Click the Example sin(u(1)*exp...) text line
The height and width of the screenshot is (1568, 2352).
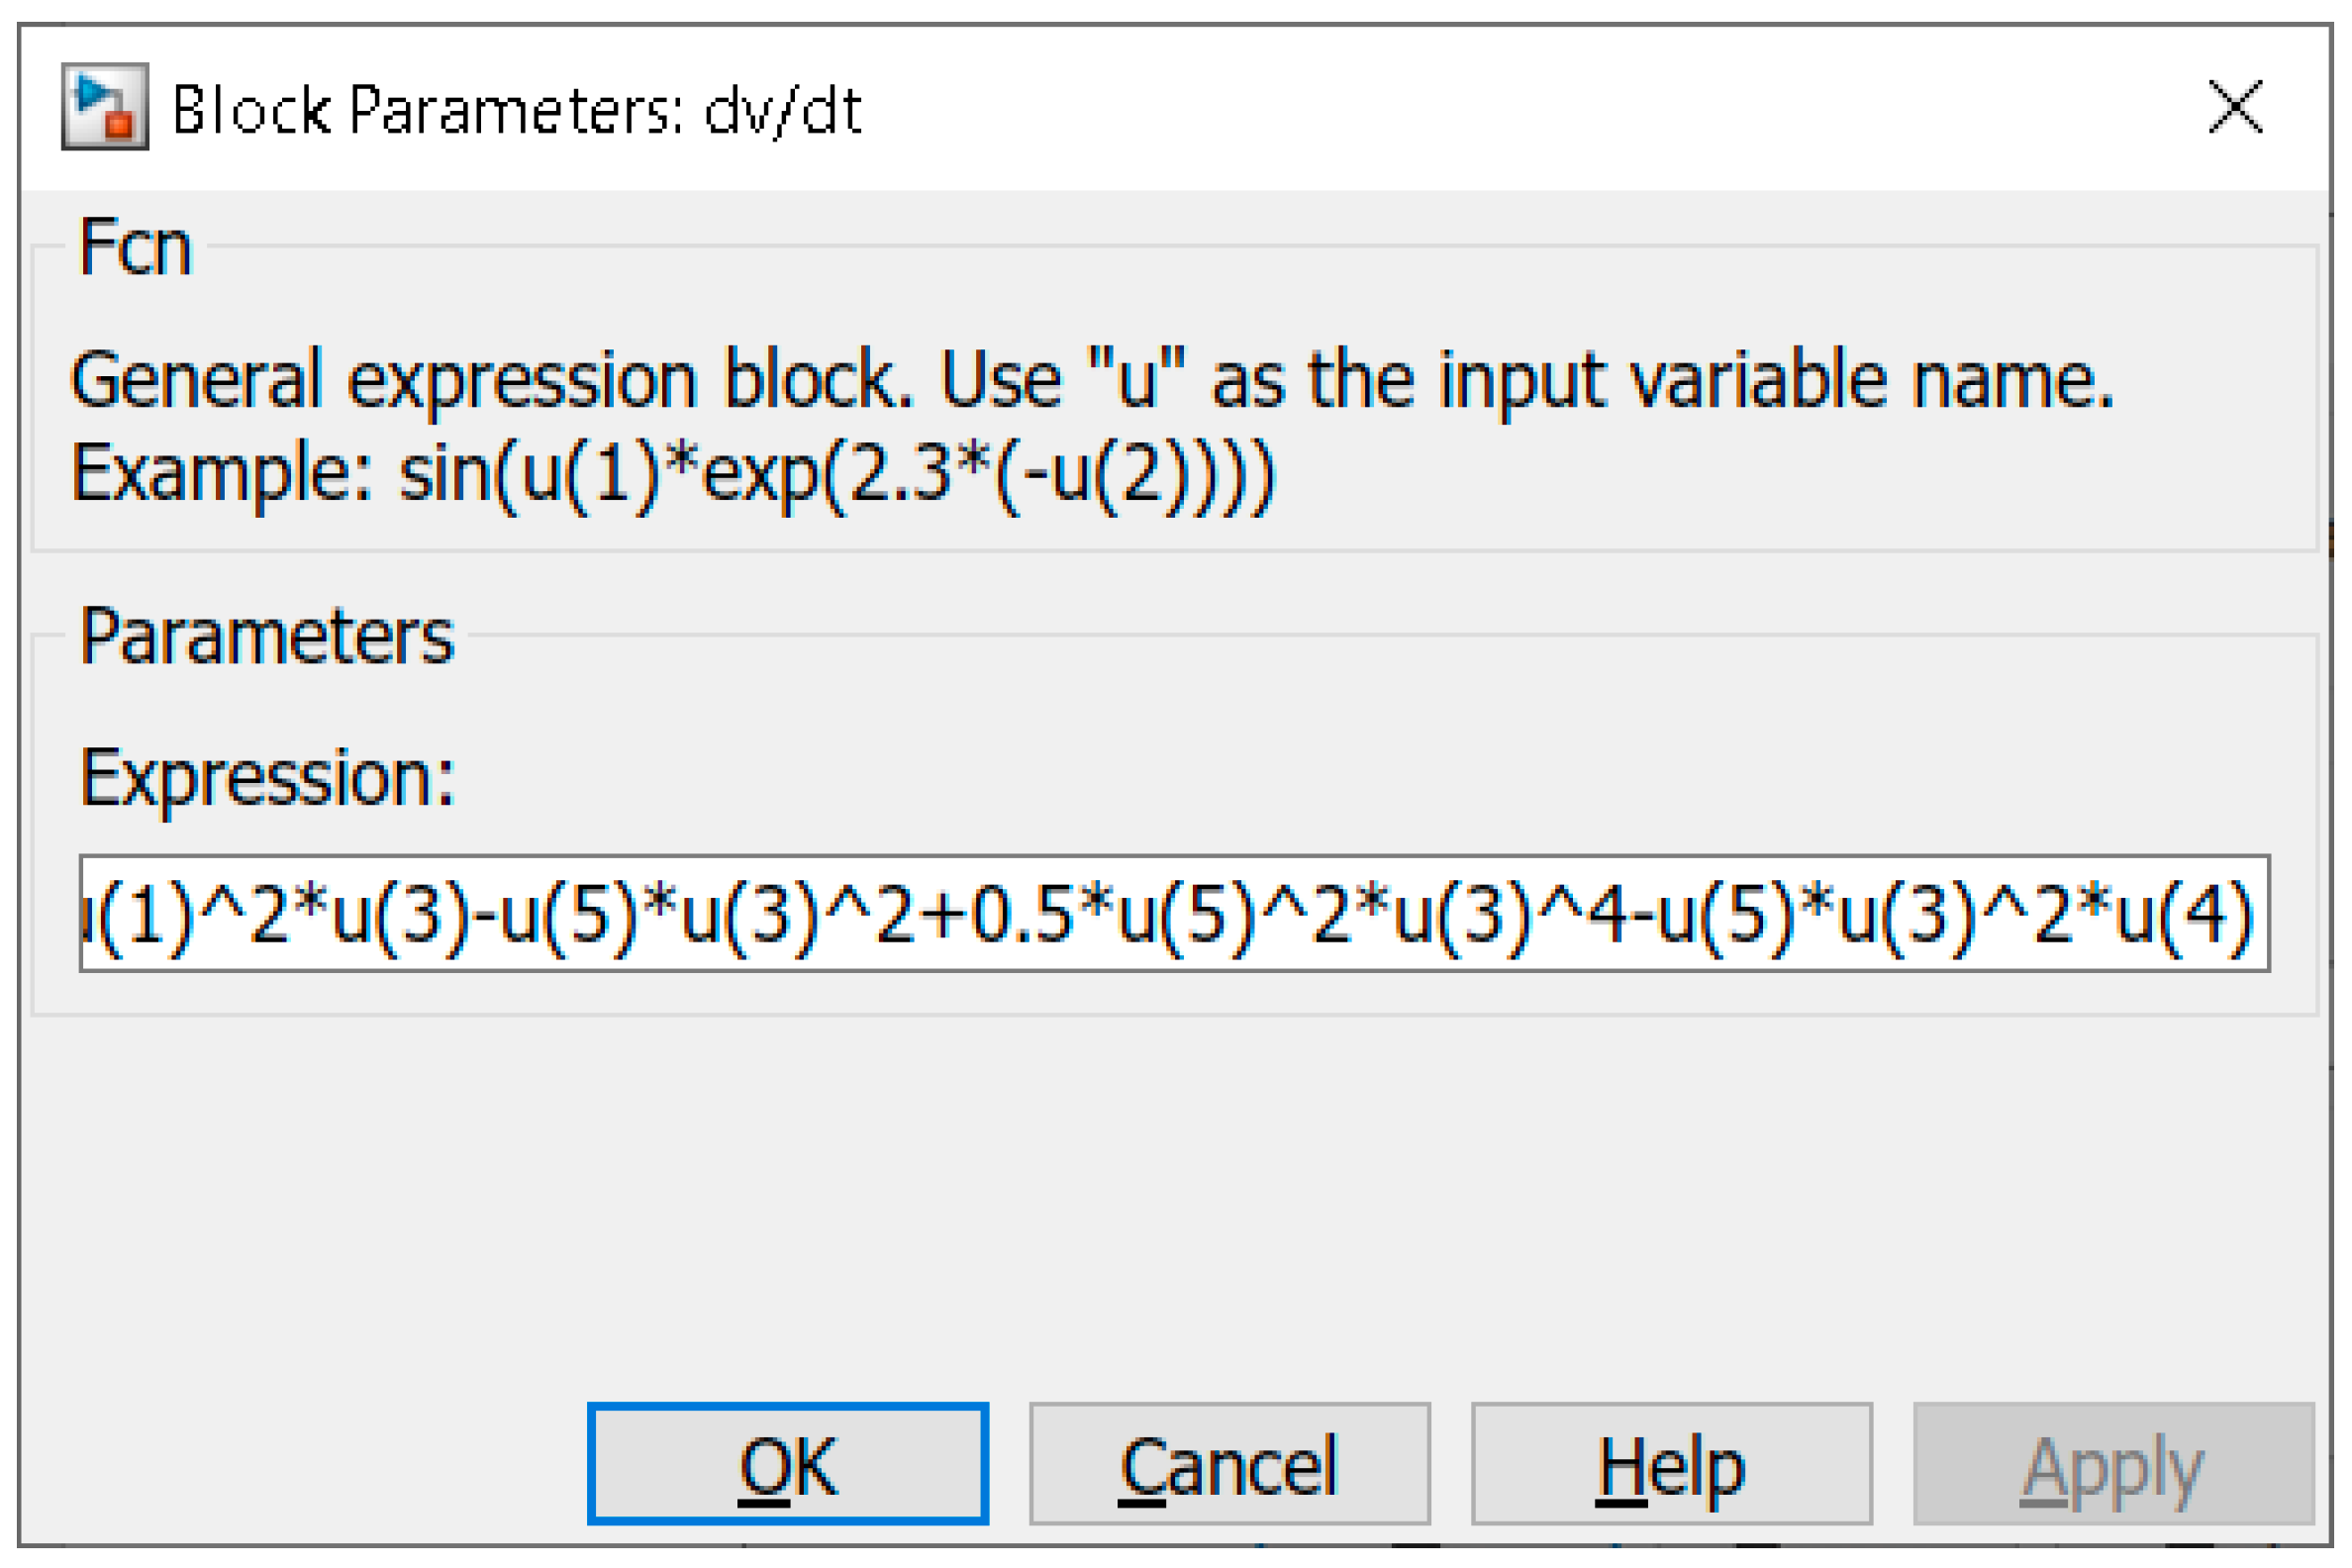point(672,473)
